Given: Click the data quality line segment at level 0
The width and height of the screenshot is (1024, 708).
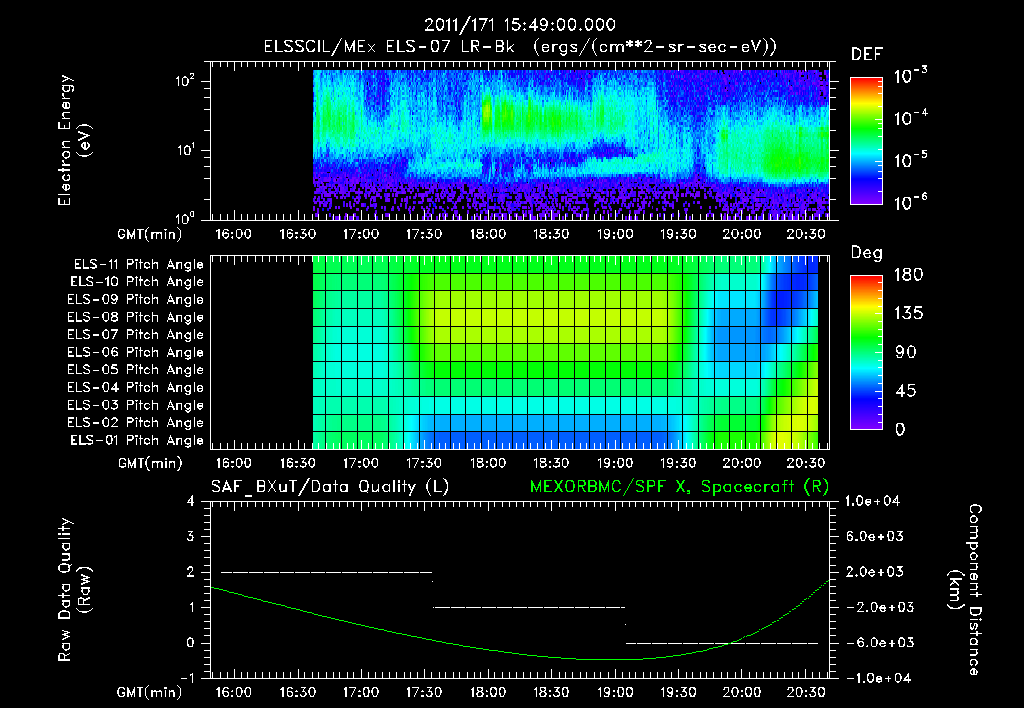Looking at the screenshot, I should tap(722, 643).
